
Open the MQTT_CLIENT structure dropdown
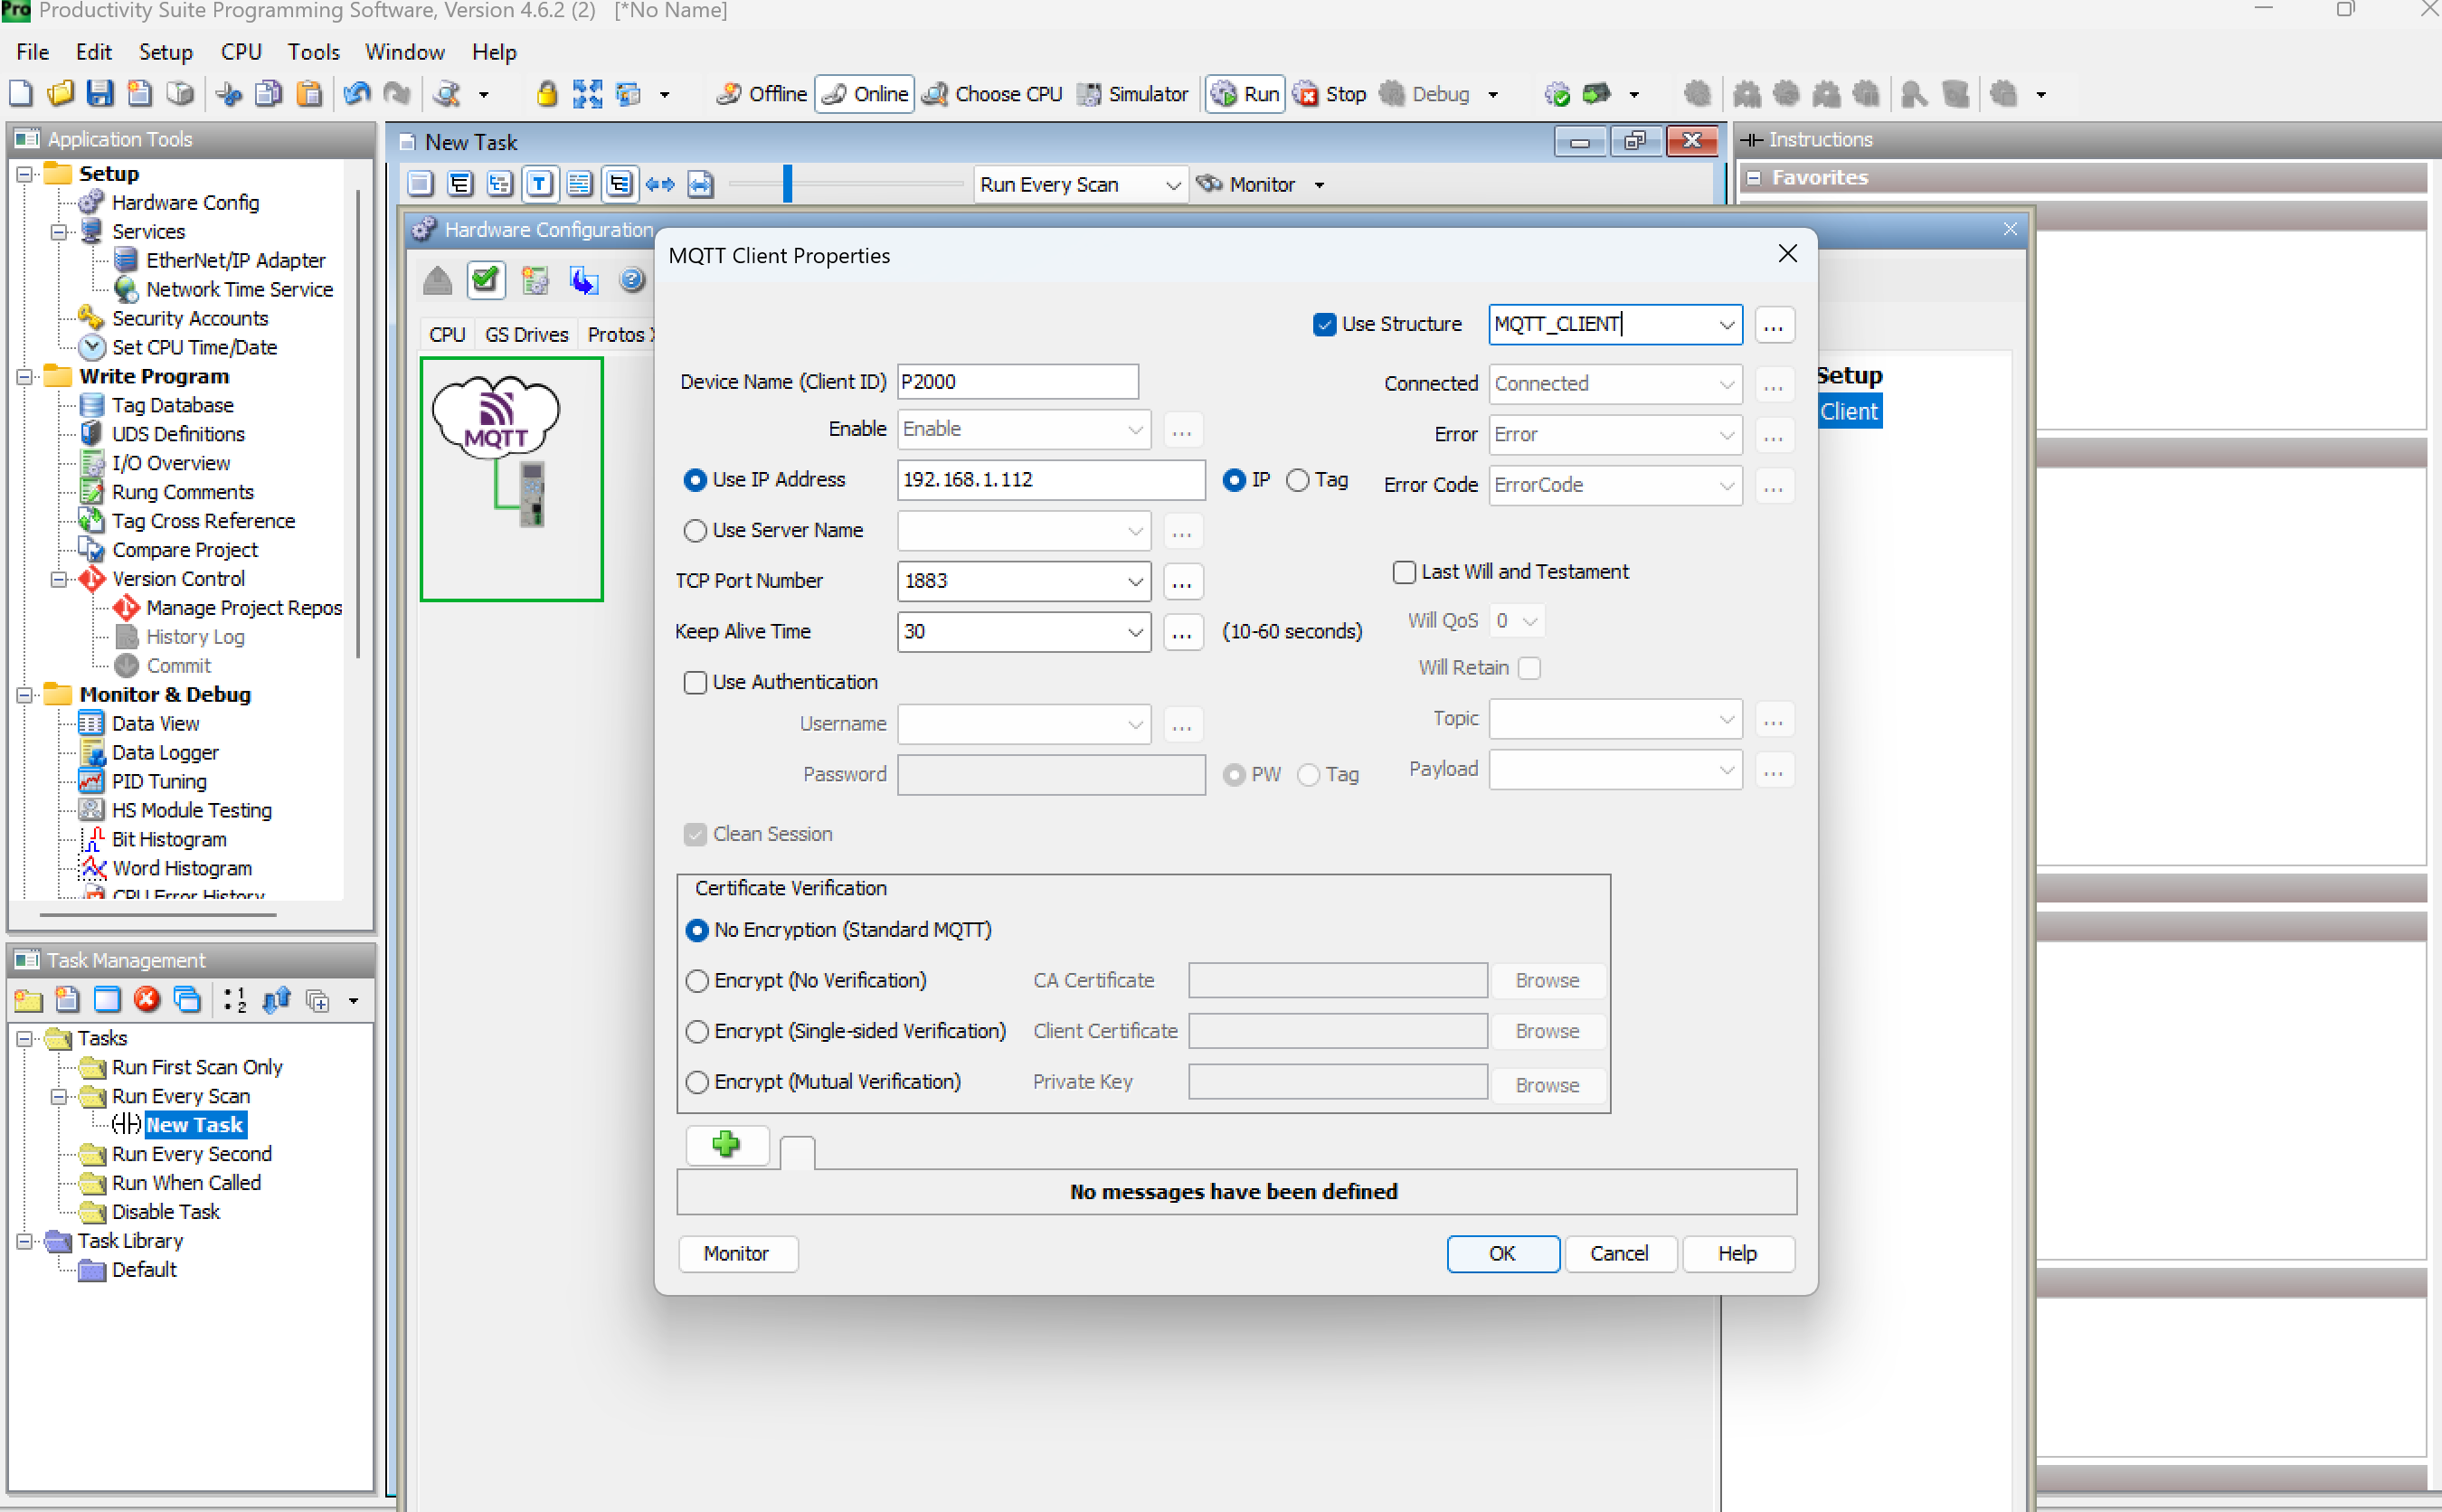pyautogui.click(x=1726, y=324)
